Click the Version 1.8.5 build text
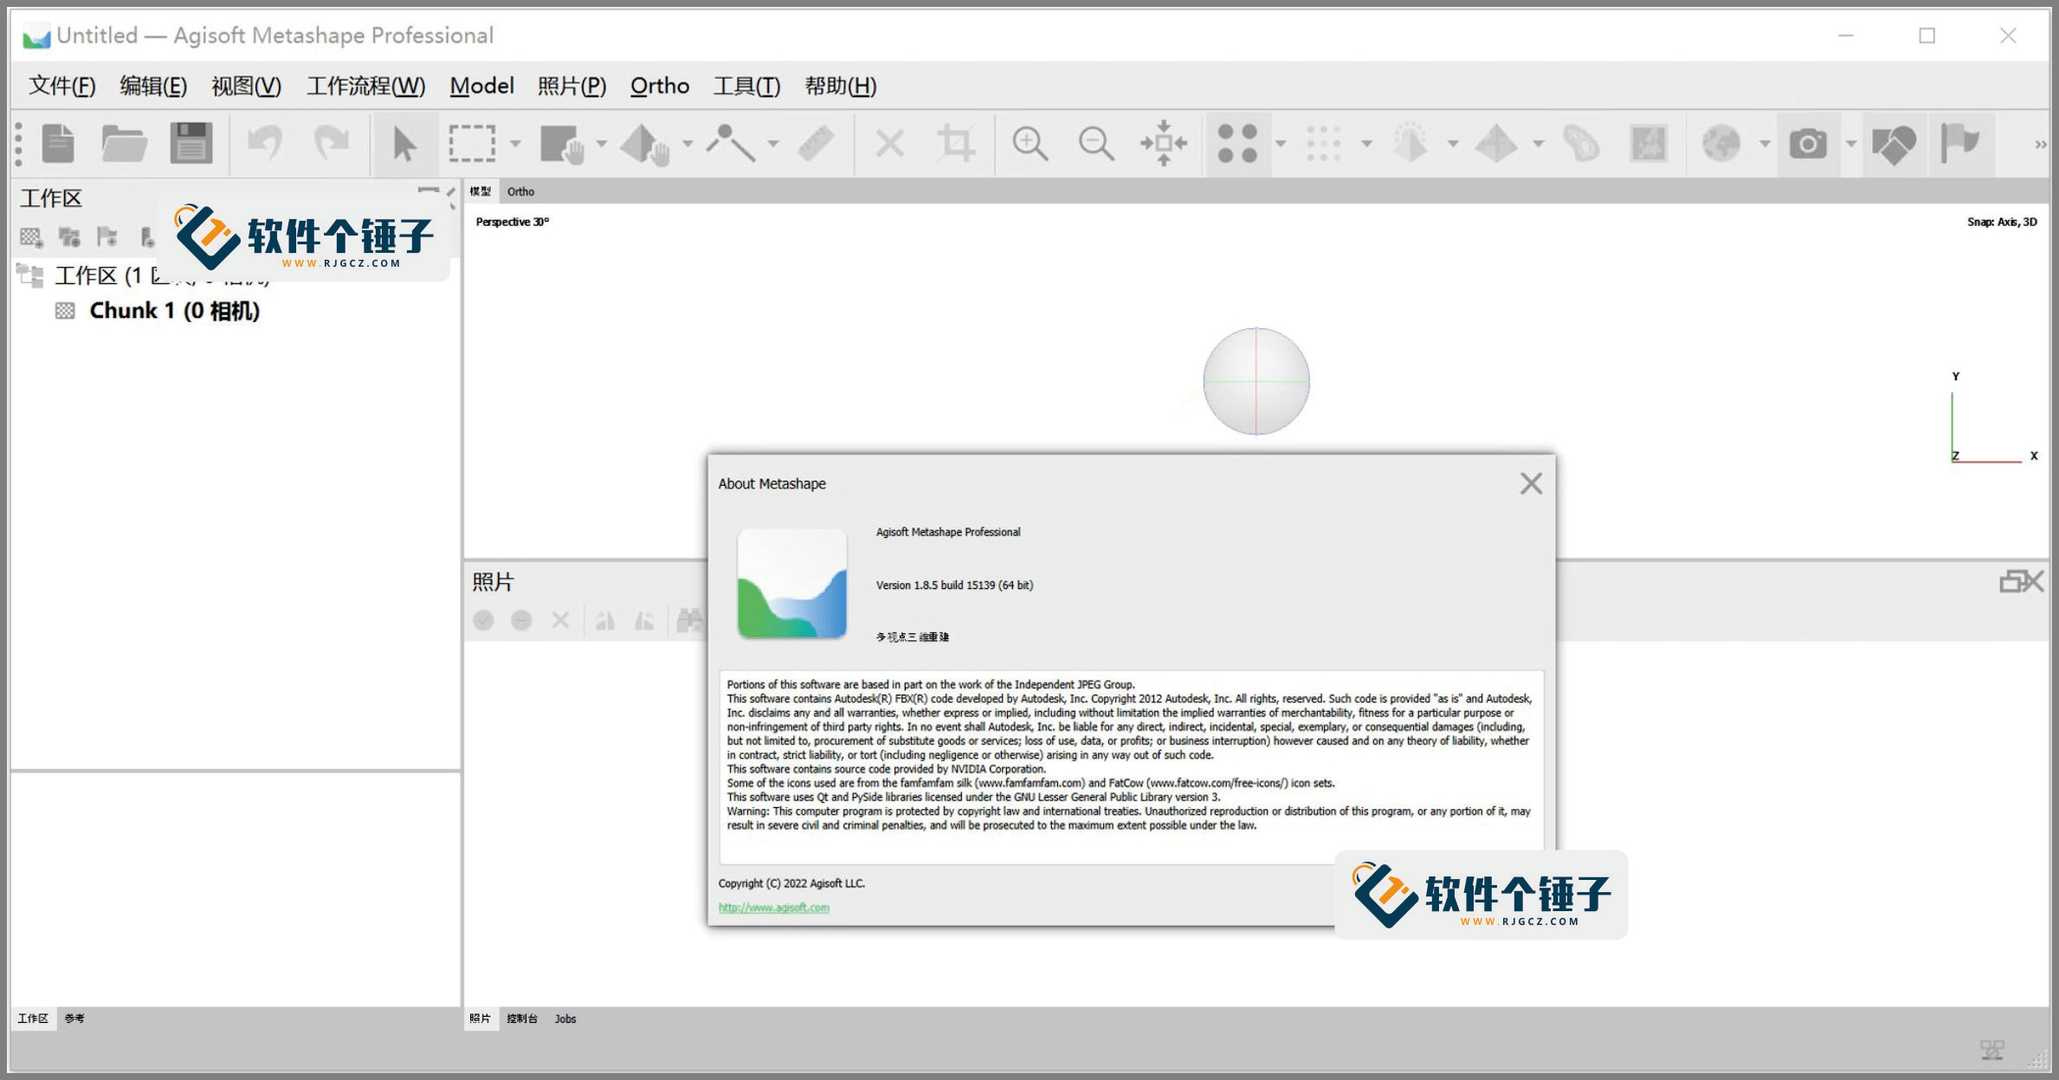 [954, 585]
